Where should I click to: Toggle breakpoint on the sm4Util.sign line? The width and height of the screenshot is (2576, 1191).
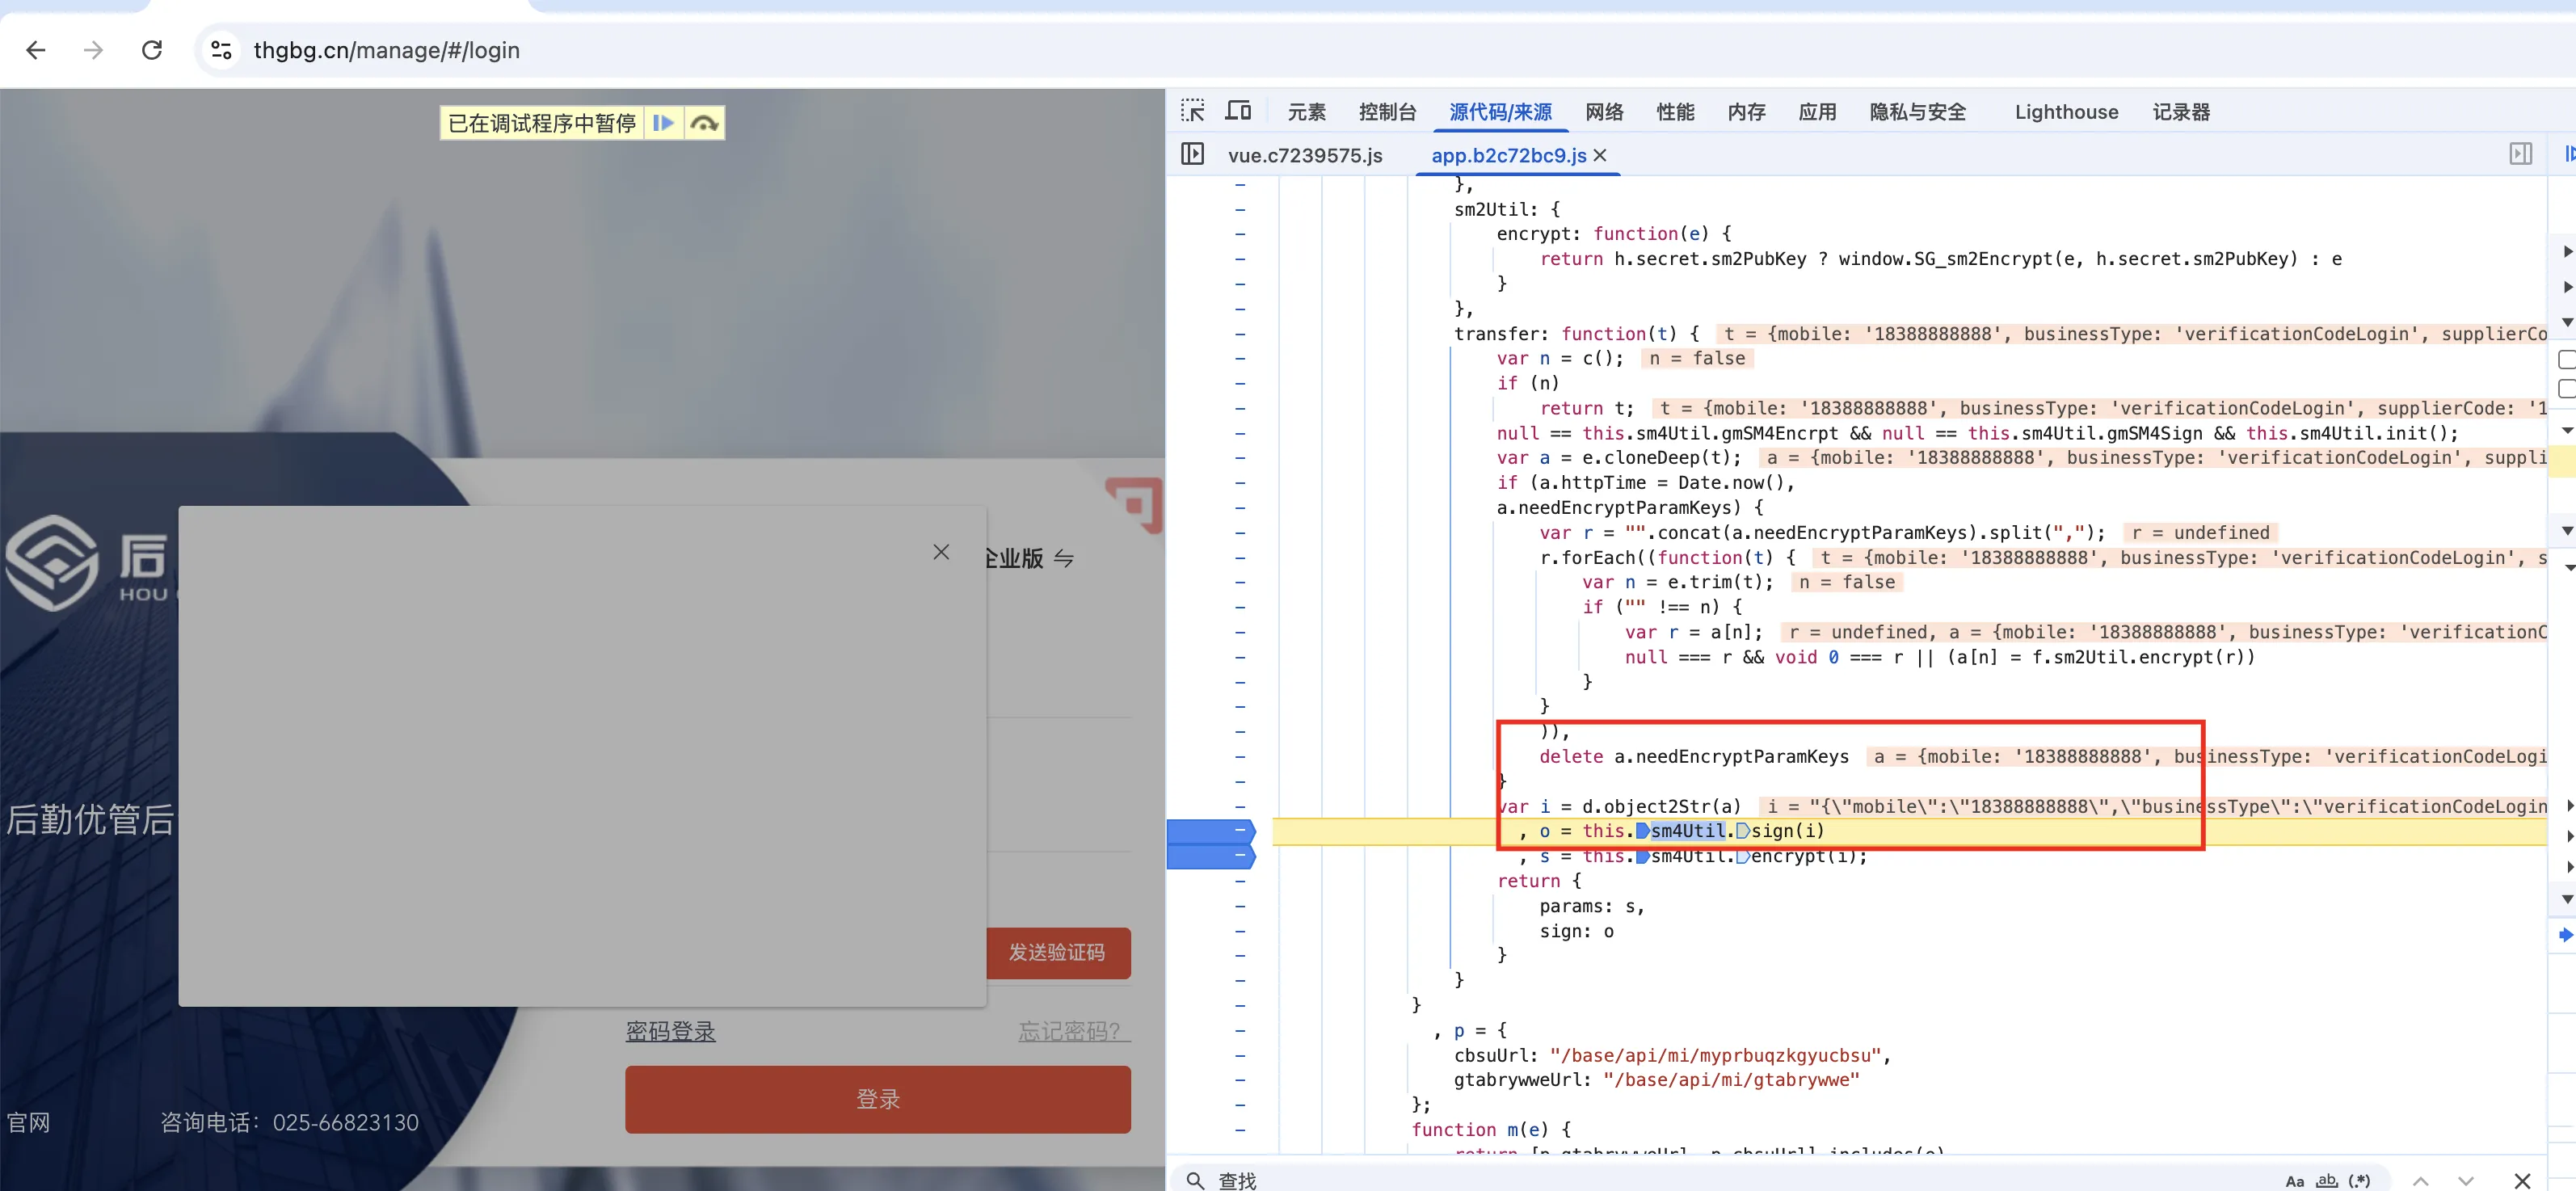[x=1211, y=831]
